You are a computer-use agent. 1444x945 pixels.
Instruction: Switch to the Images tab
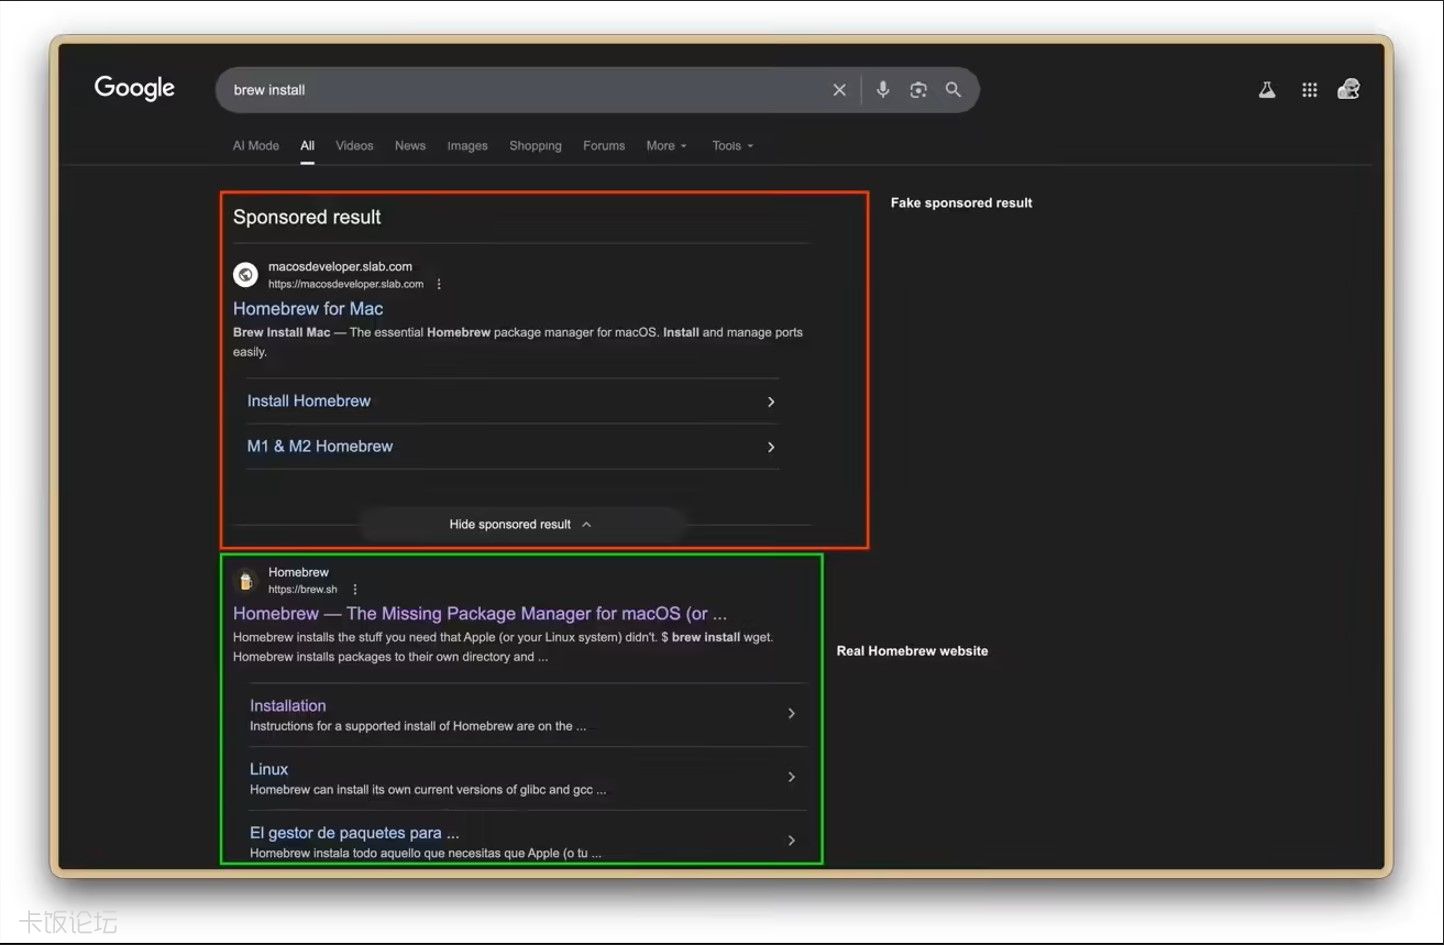click(467, 146)
